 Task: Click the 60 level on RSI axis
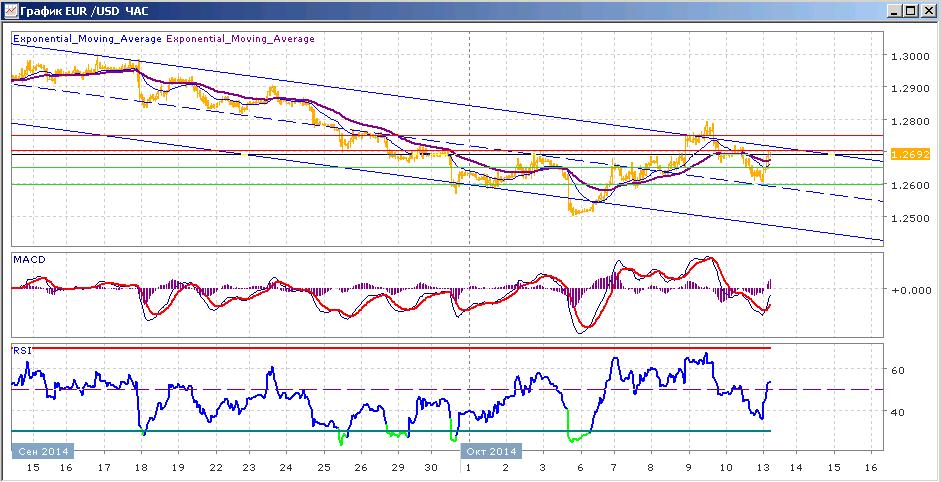pos(898,371)
